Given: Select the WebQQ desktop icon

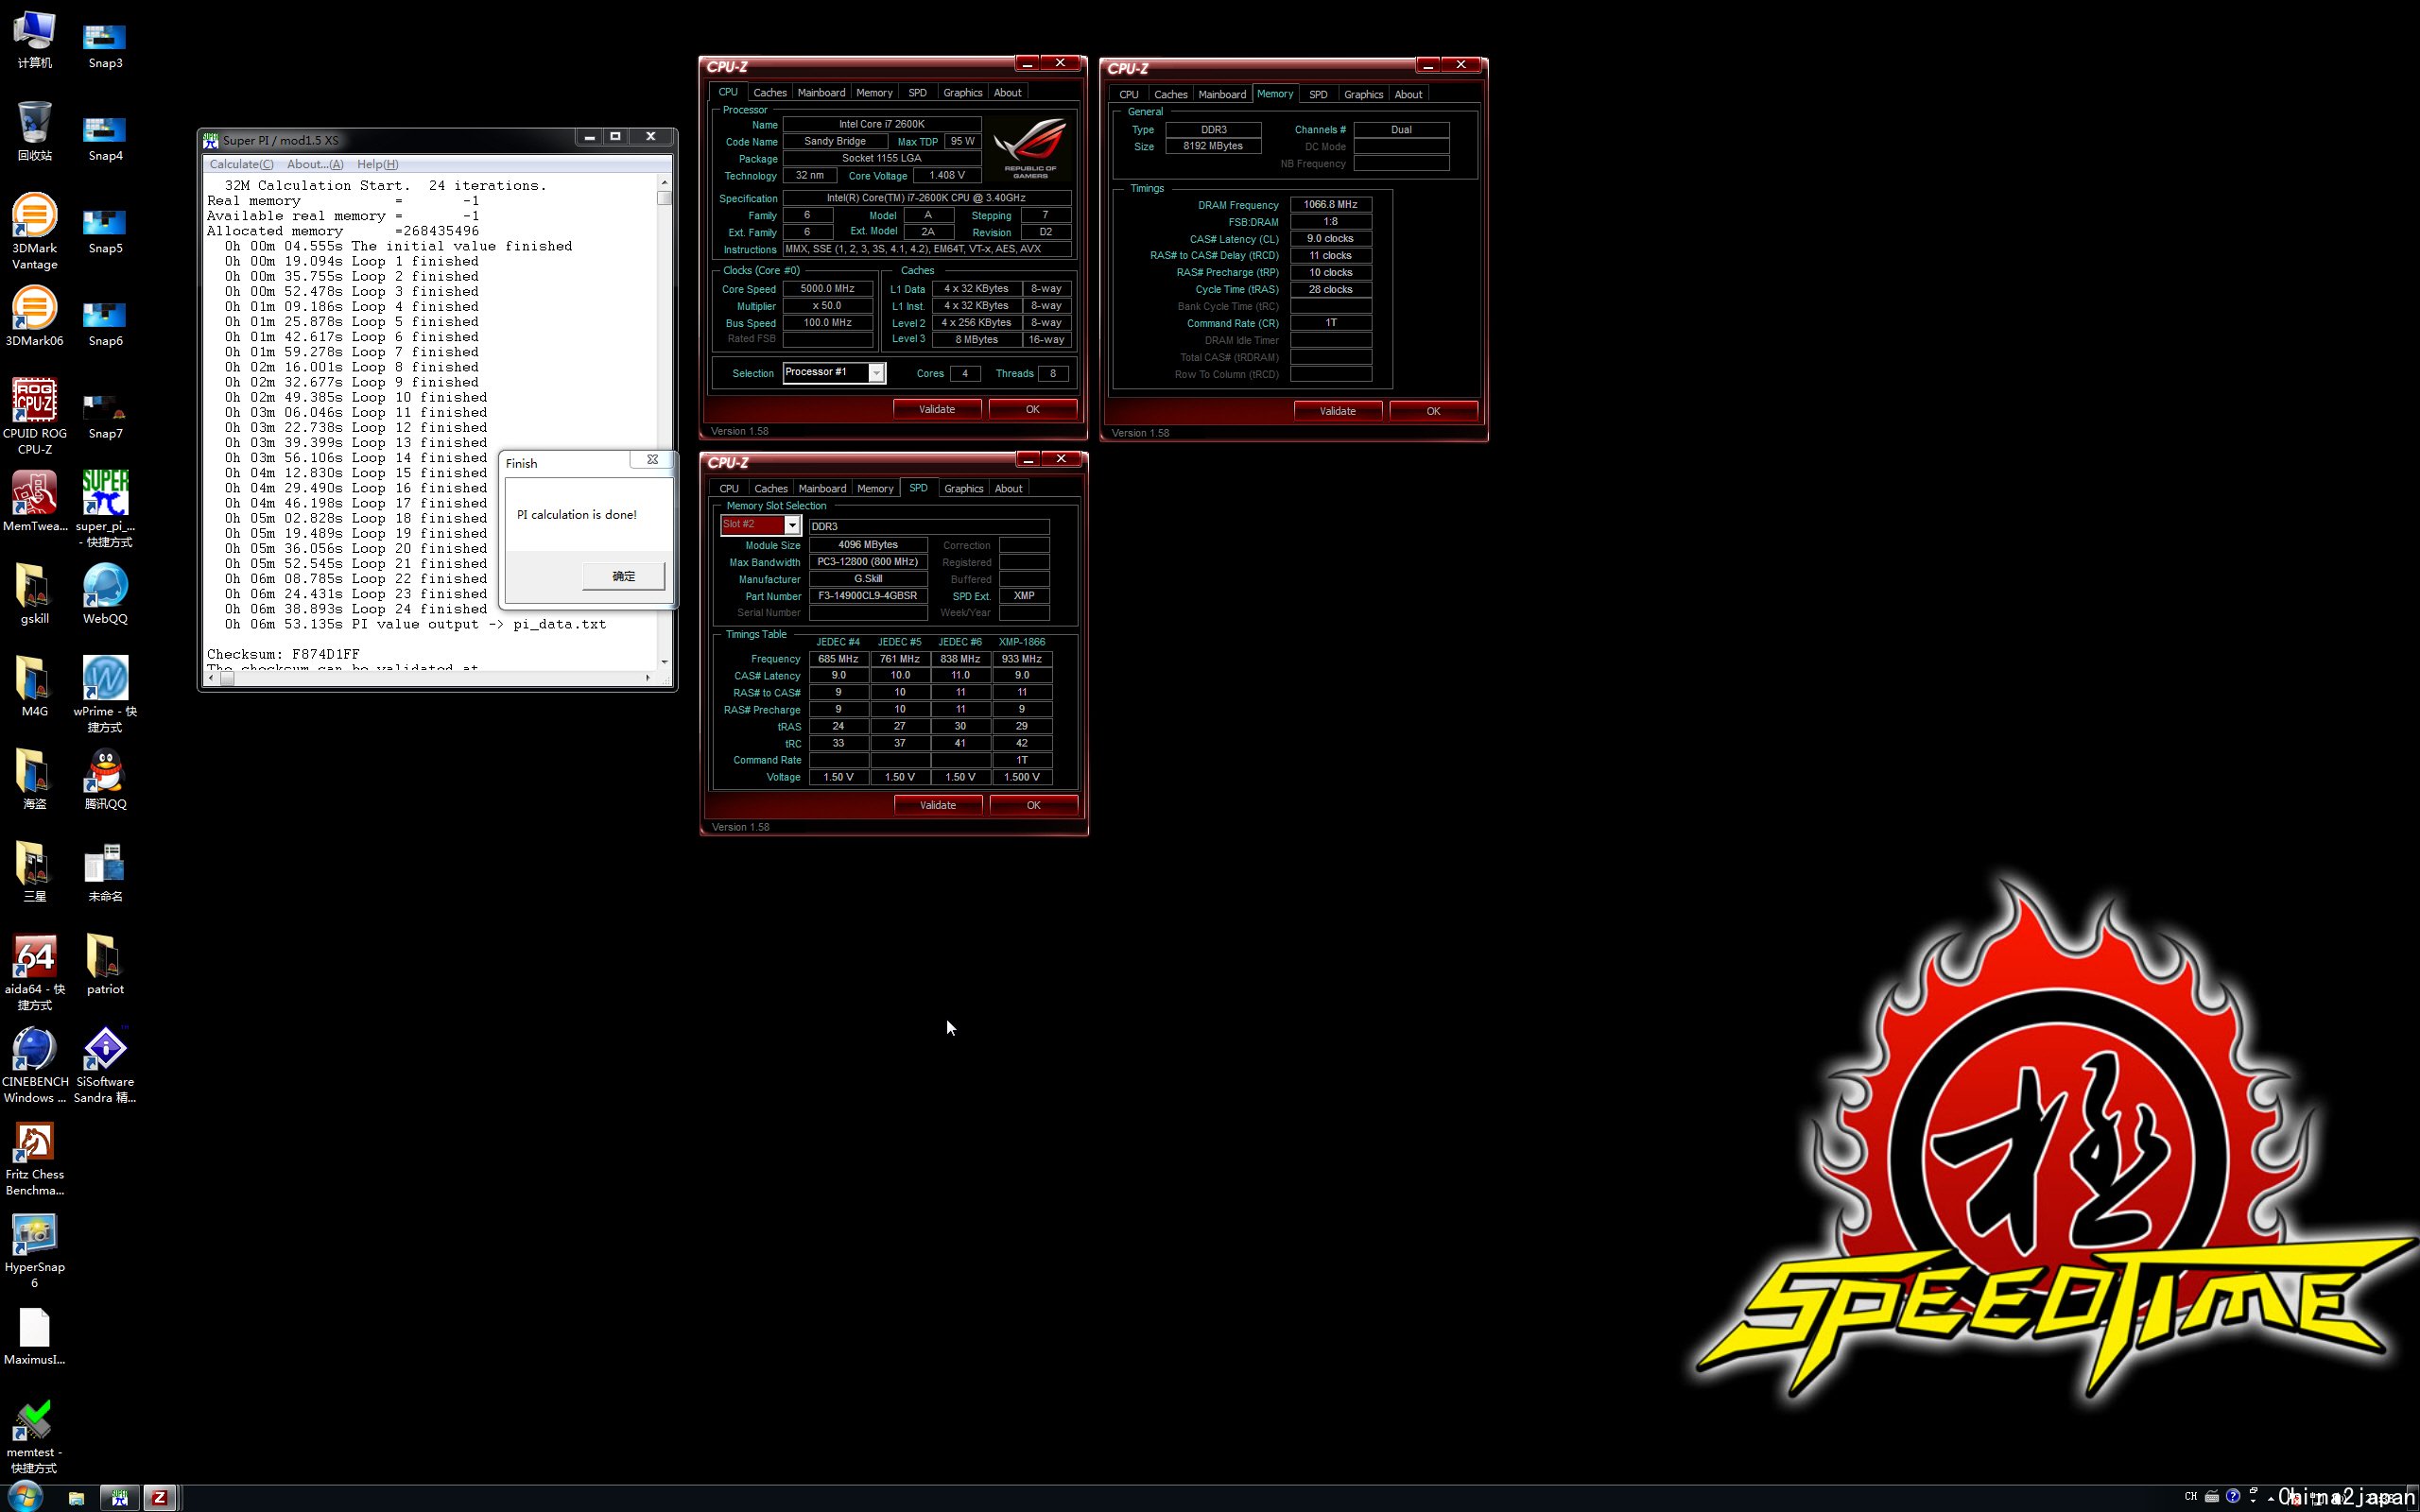Looking at the screenshot, I should [x=105, y=594].
